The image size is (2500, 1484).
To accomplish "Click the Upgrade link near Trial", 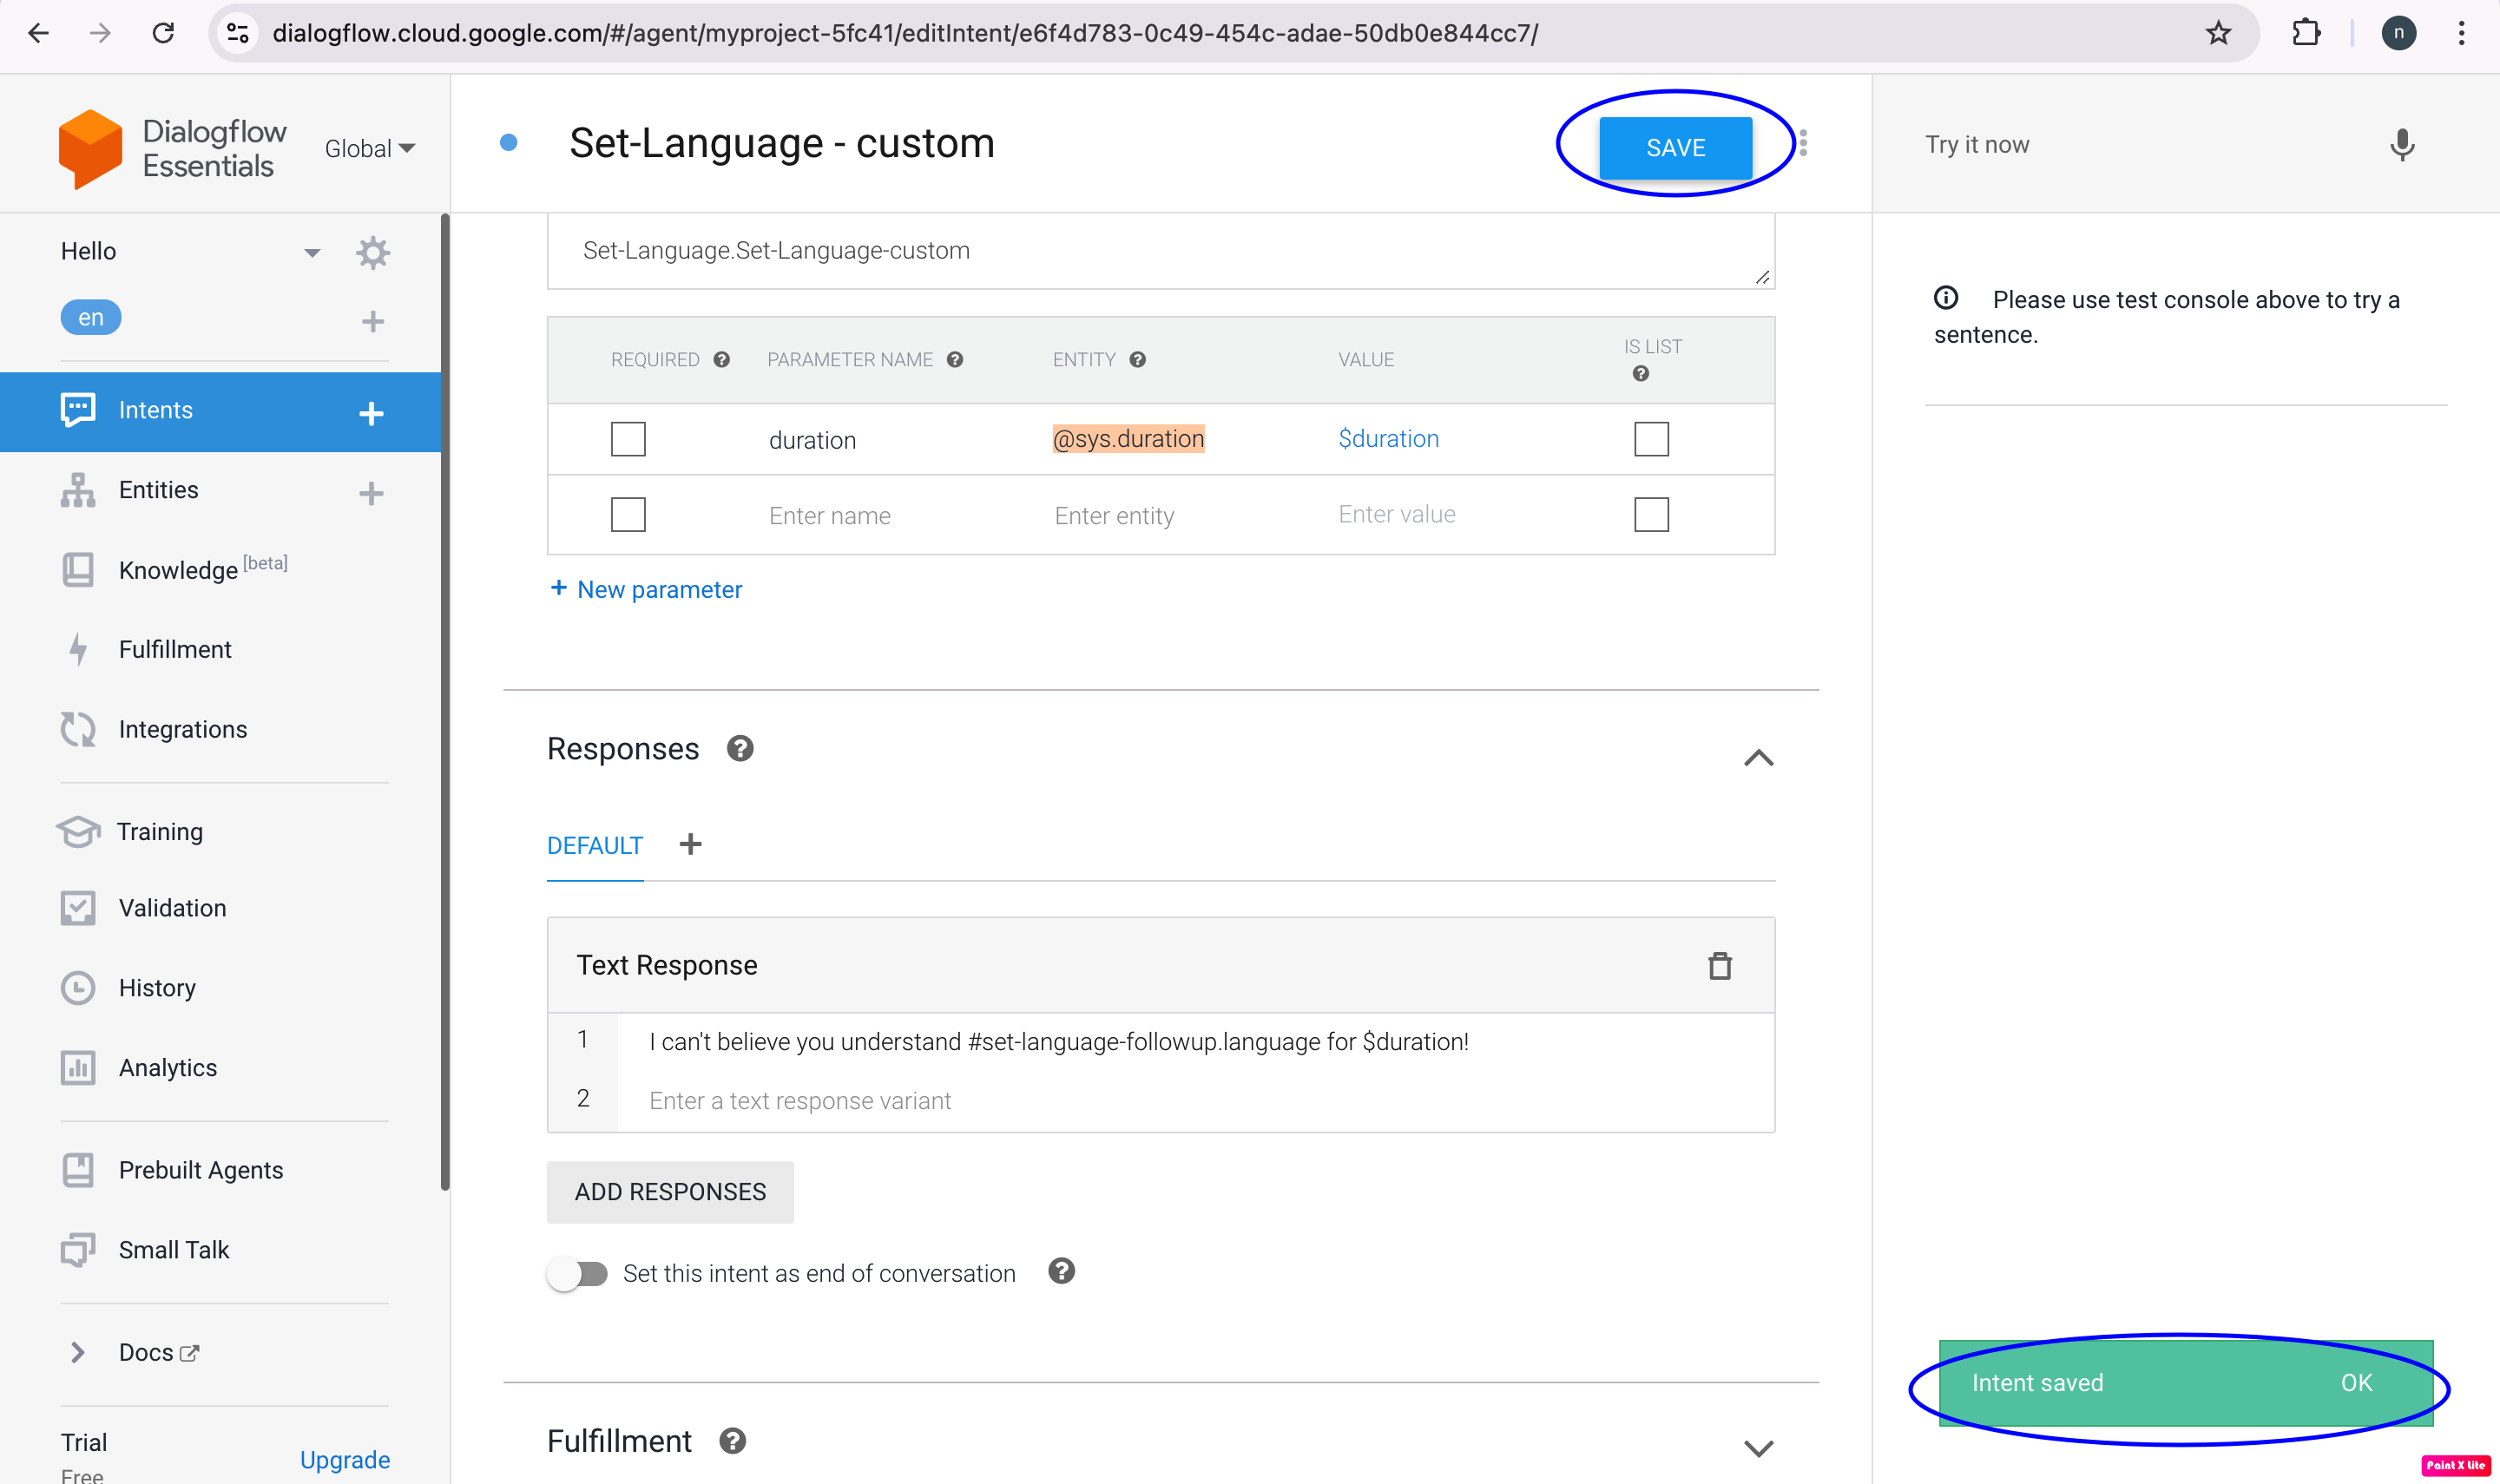I will (x=344, y=1459).
